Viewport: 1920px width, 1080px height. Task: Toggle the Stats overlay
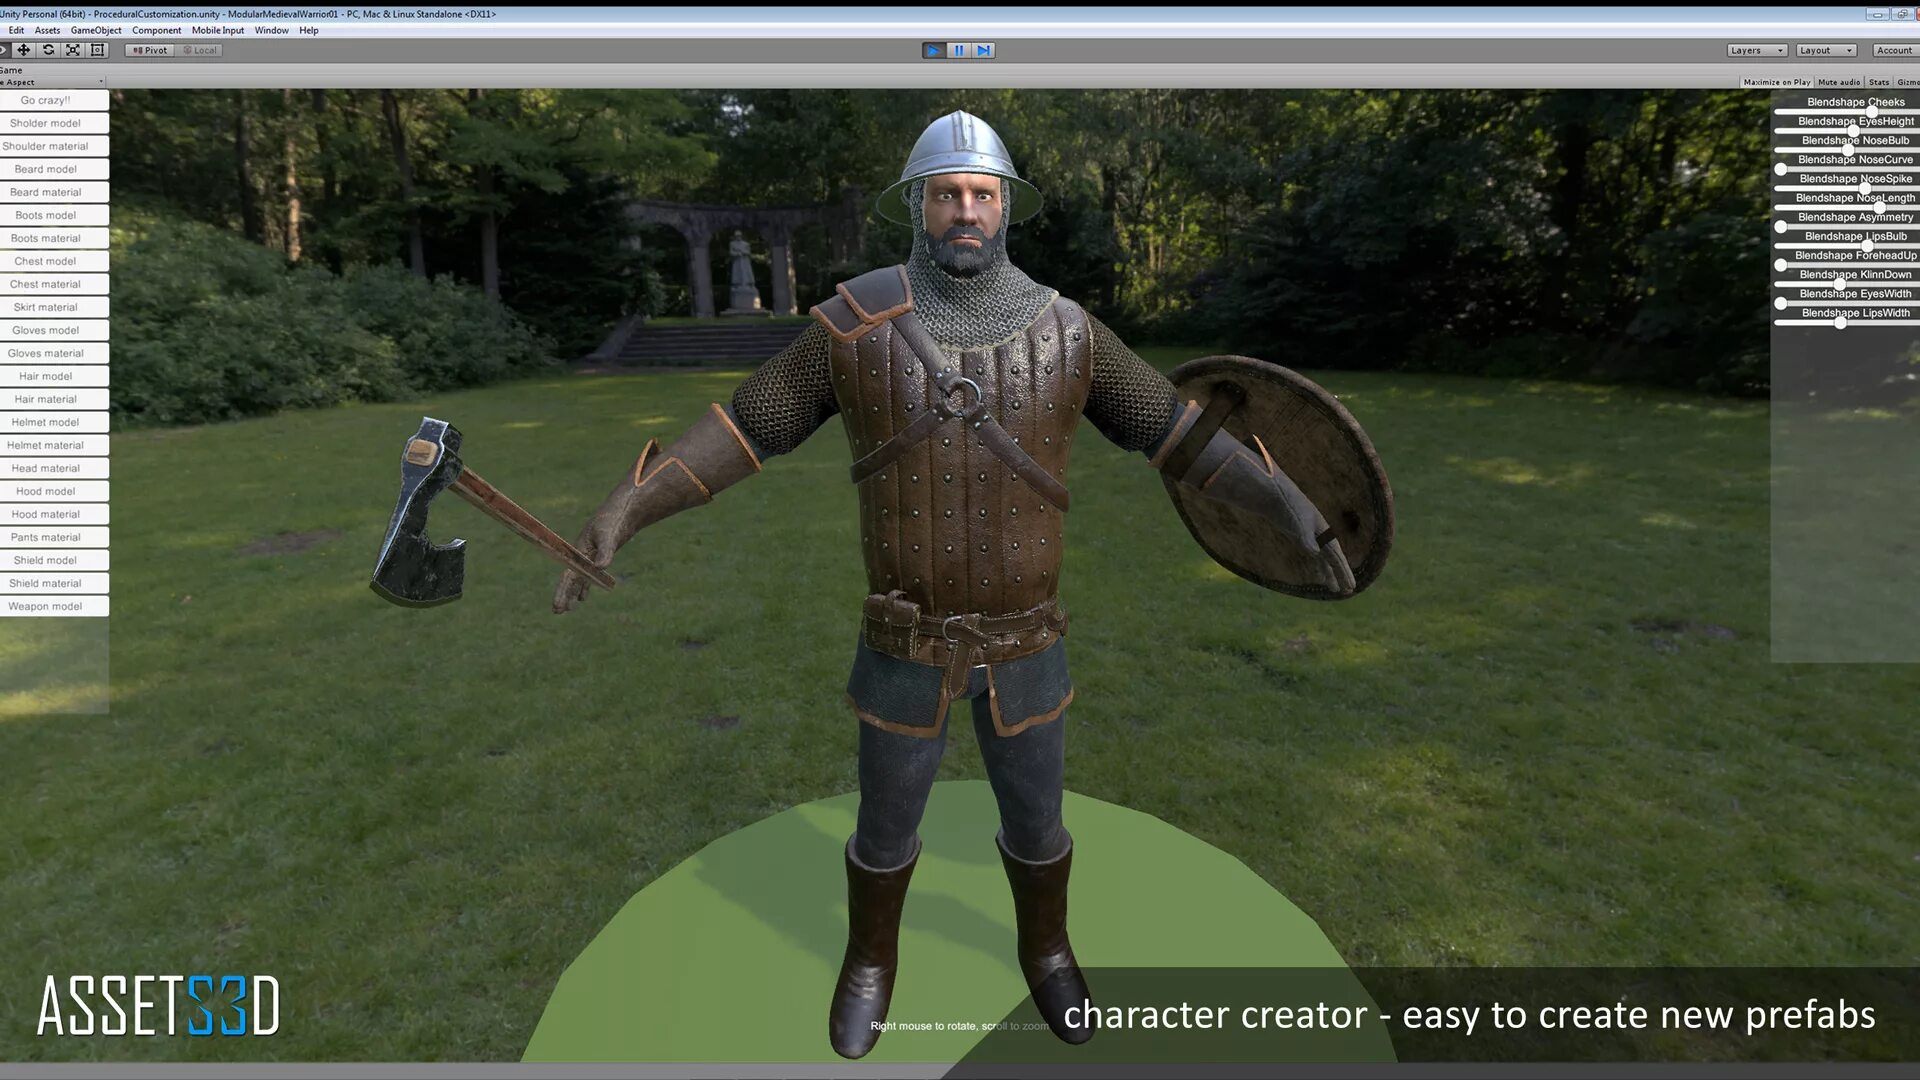[1878, 82]
